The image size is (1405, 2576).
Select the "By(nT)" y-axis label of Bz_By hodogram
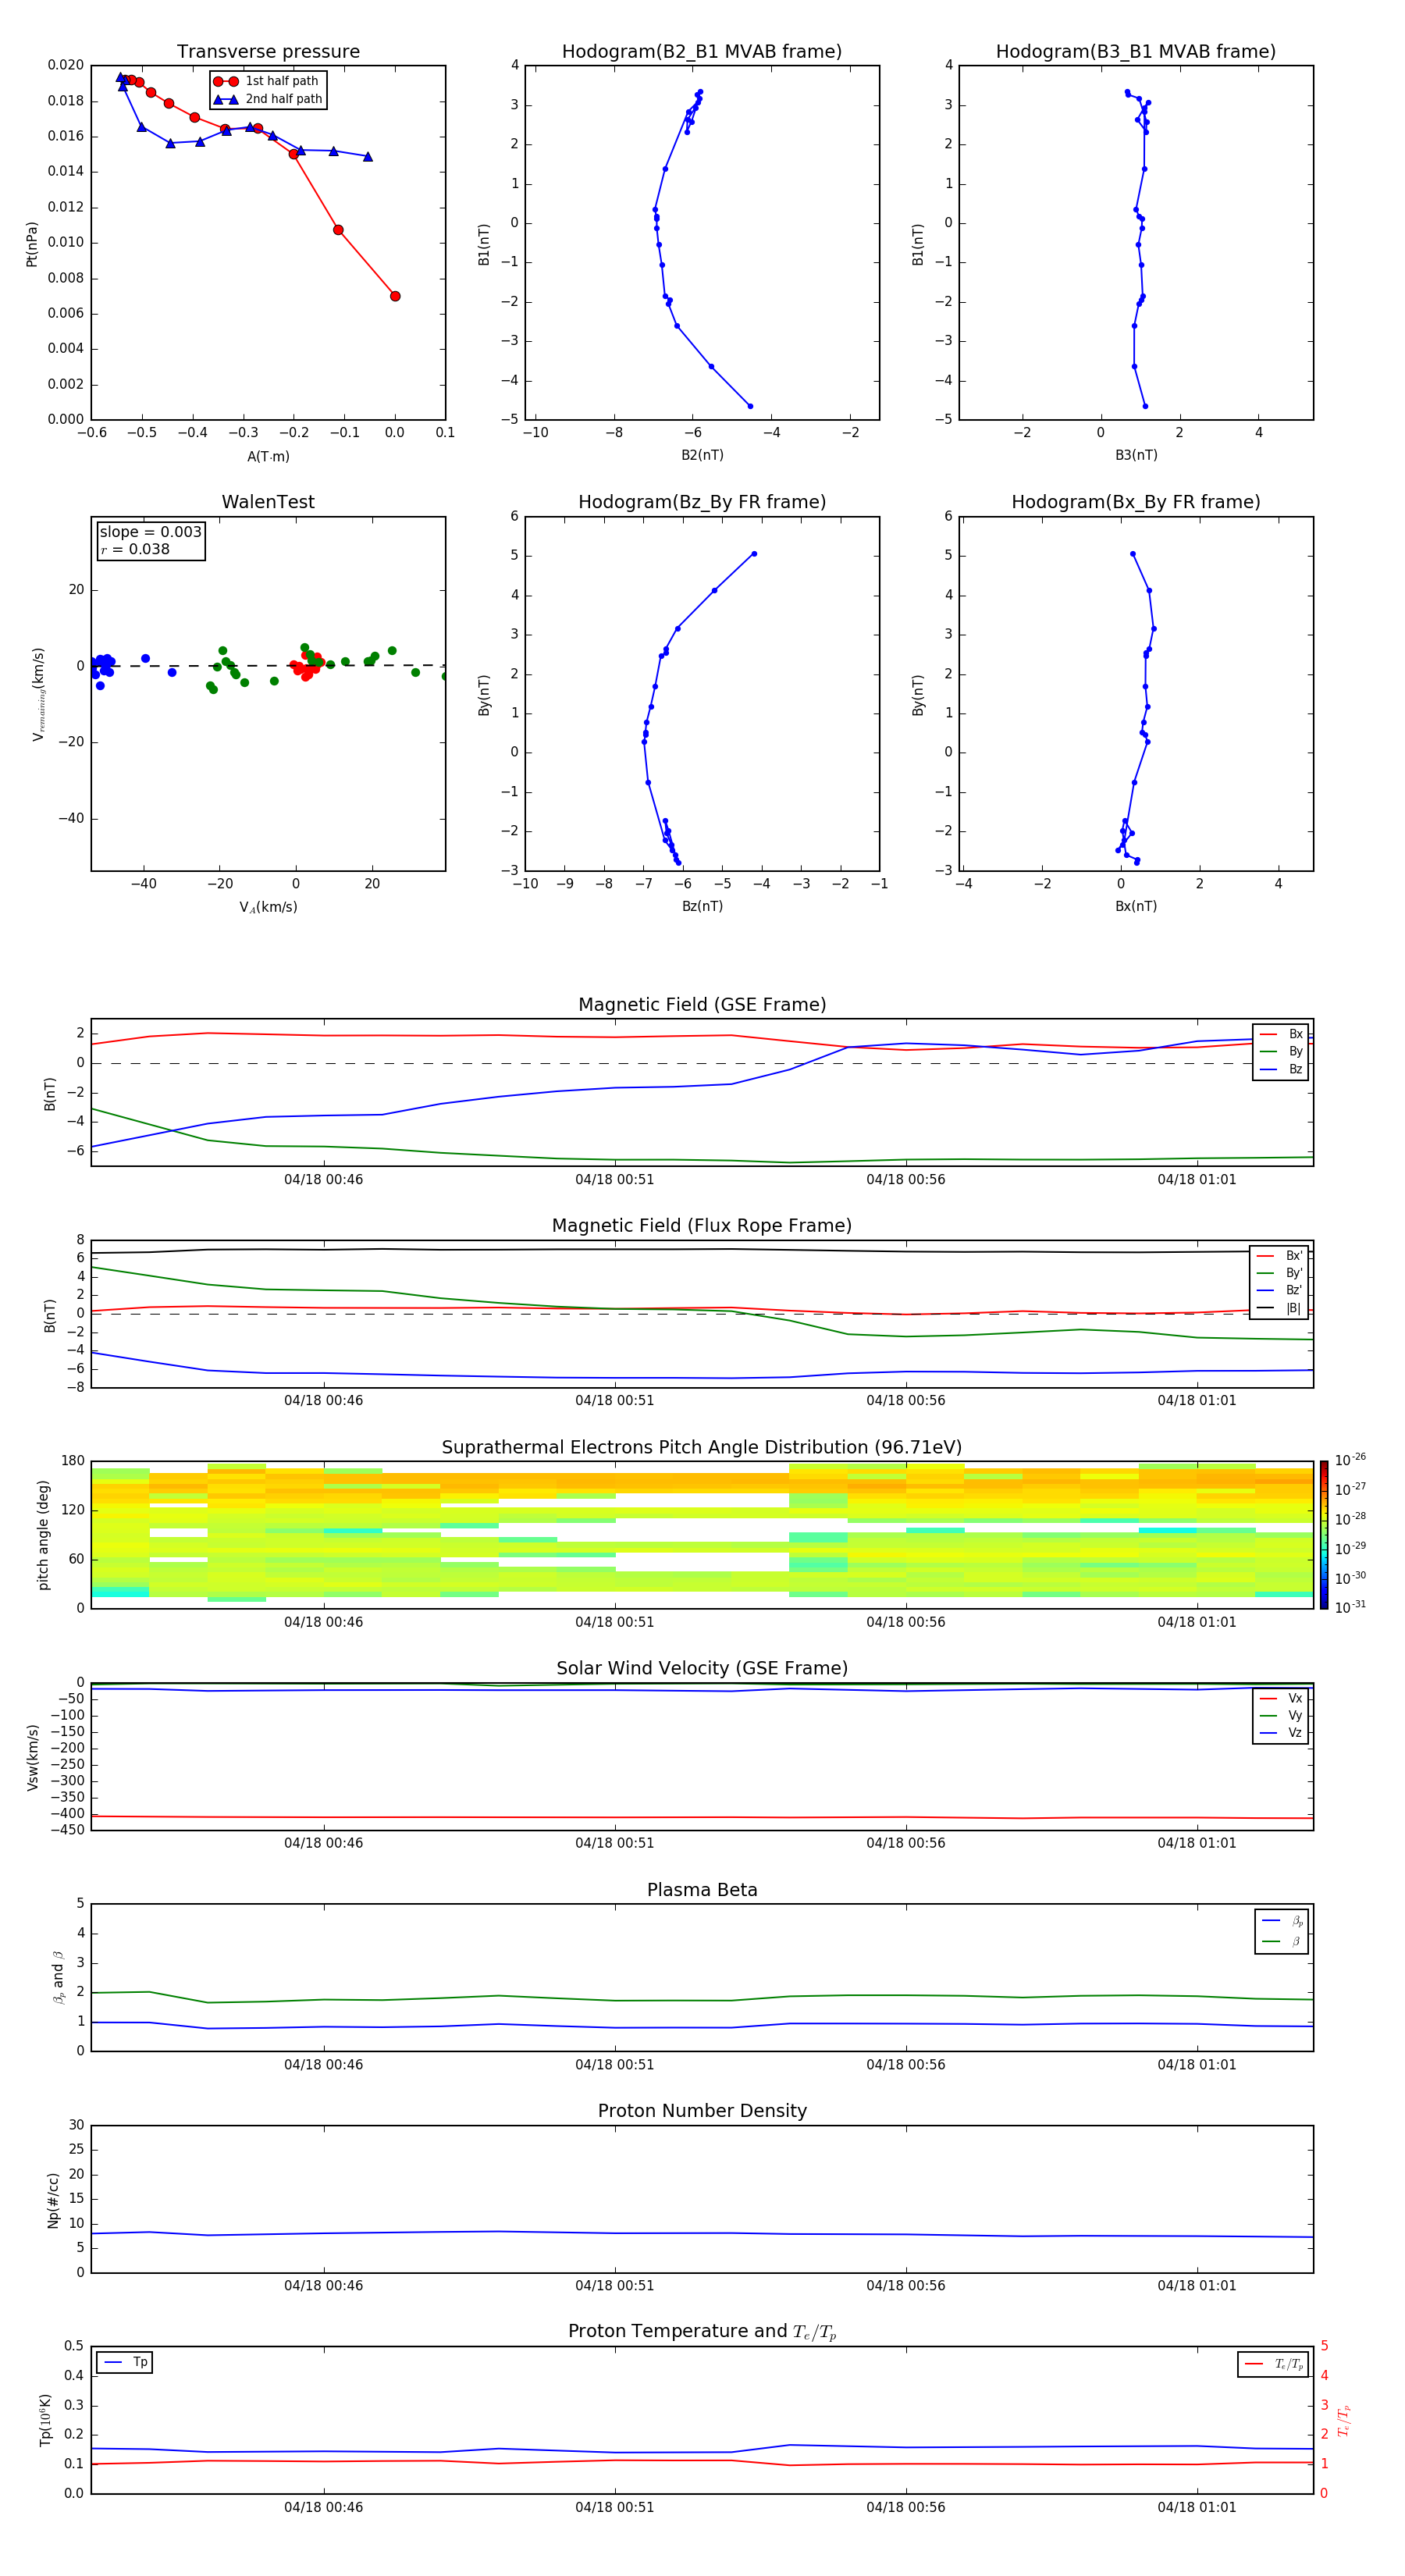(x=483, y=694)
